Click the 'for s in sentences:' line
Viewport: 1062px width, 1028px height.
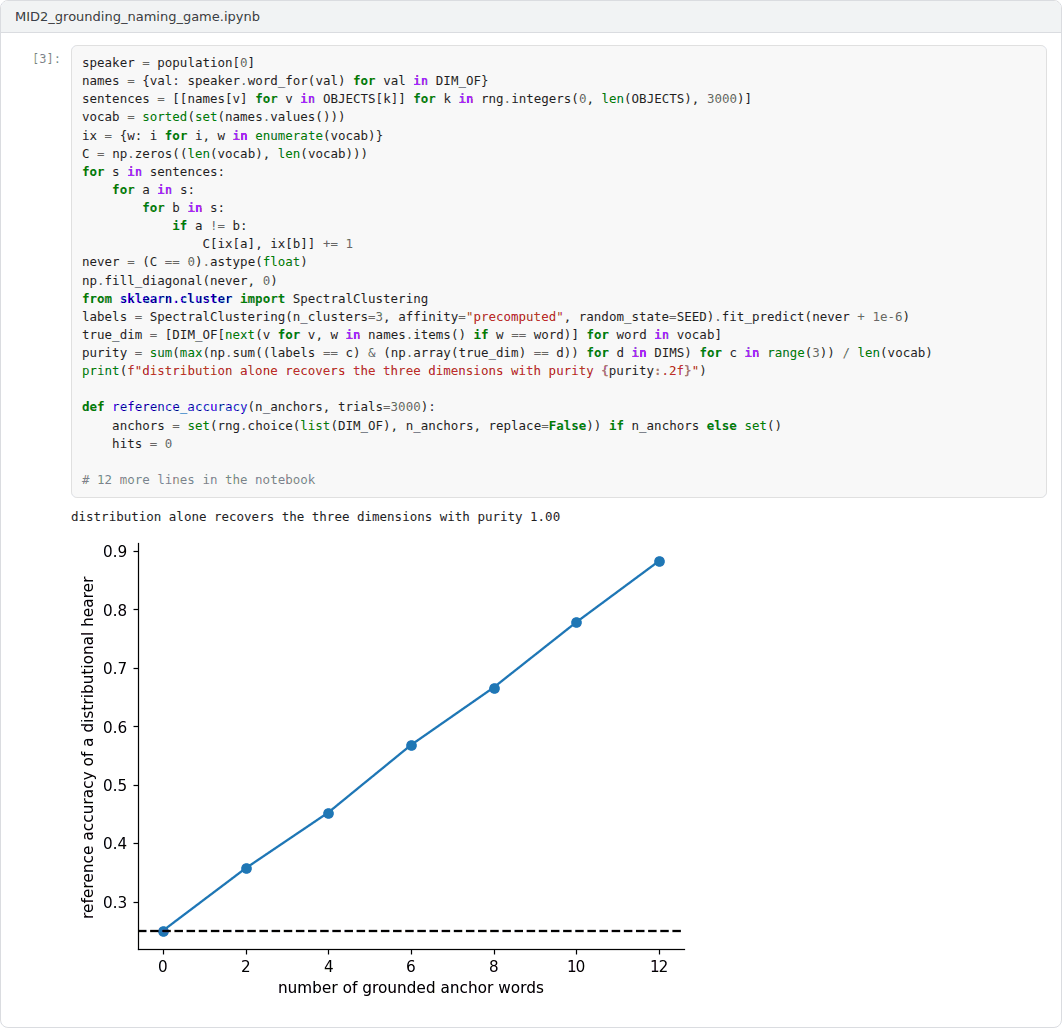pyautogui.click(x=153, y=171)
